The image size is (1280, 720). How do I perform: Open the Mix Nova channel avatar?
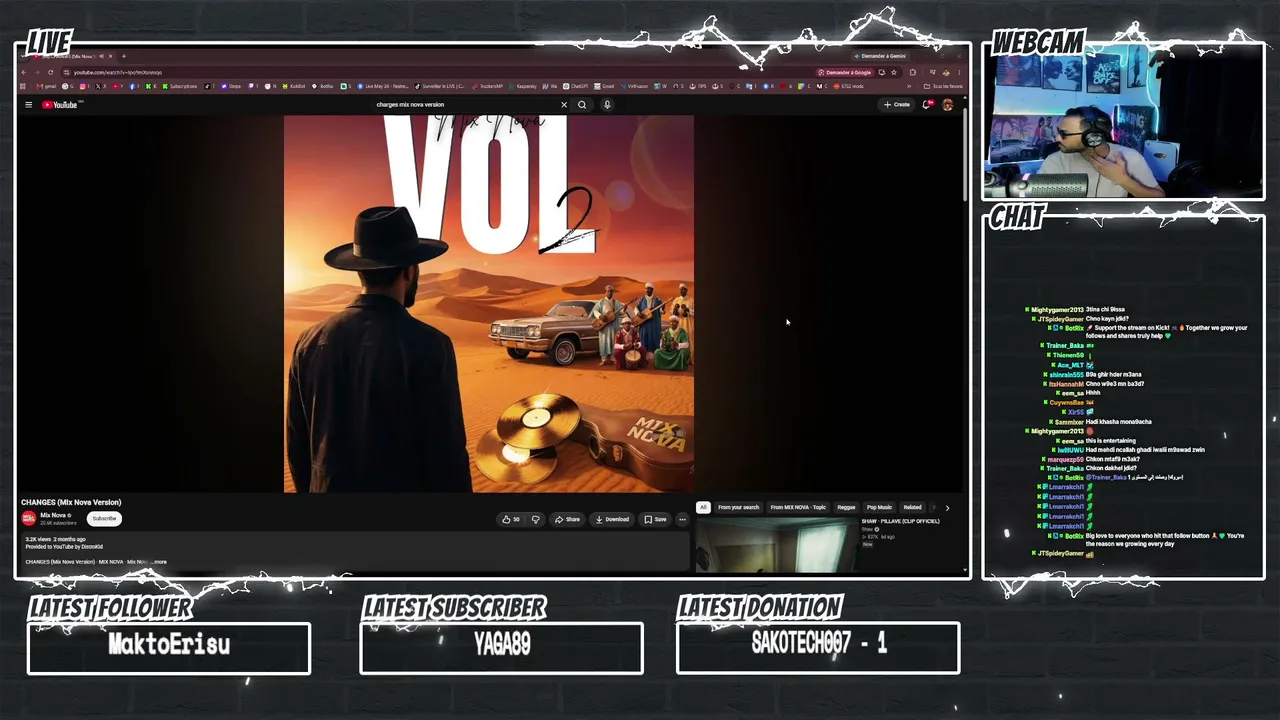(x=29, y=518)
